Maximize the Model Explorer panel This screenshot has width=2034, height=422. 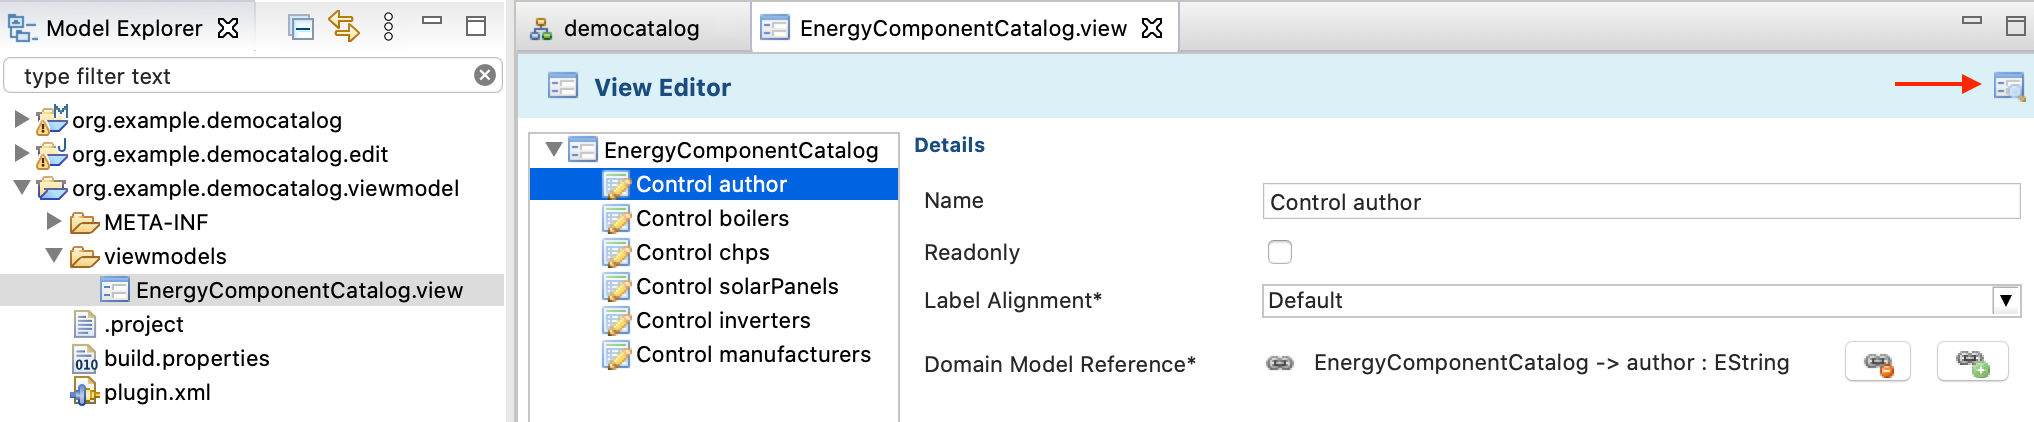point(476,26)
